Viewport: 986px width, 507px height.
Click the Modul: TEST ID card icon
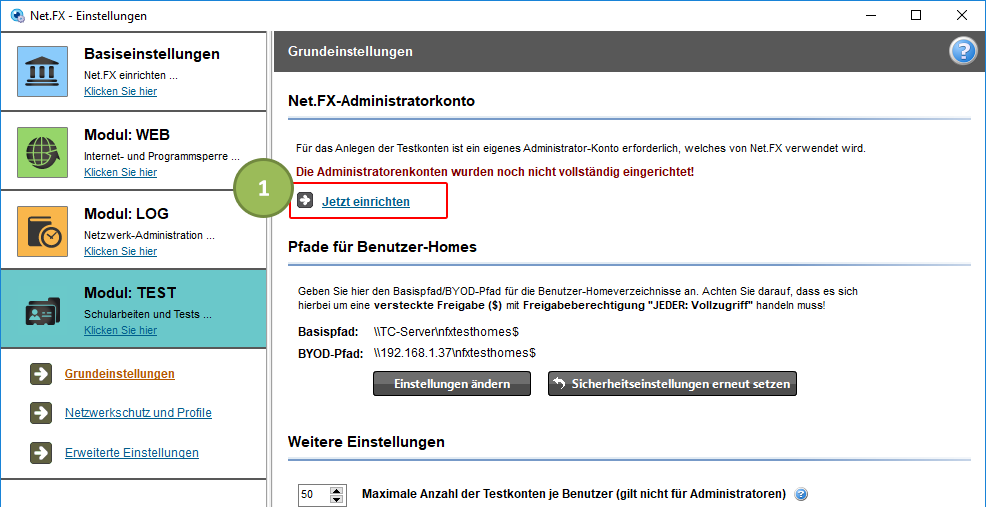coord(42,311)
